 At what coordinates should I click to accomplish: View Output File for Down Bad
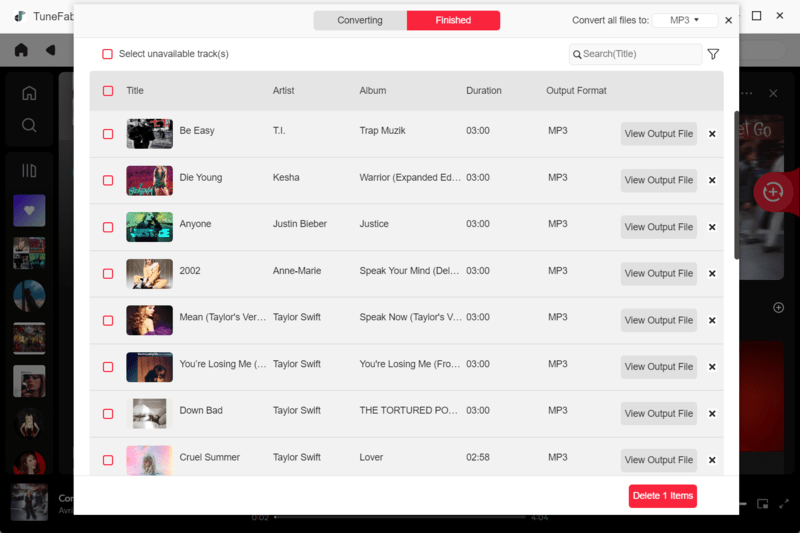tap(659, 414)
